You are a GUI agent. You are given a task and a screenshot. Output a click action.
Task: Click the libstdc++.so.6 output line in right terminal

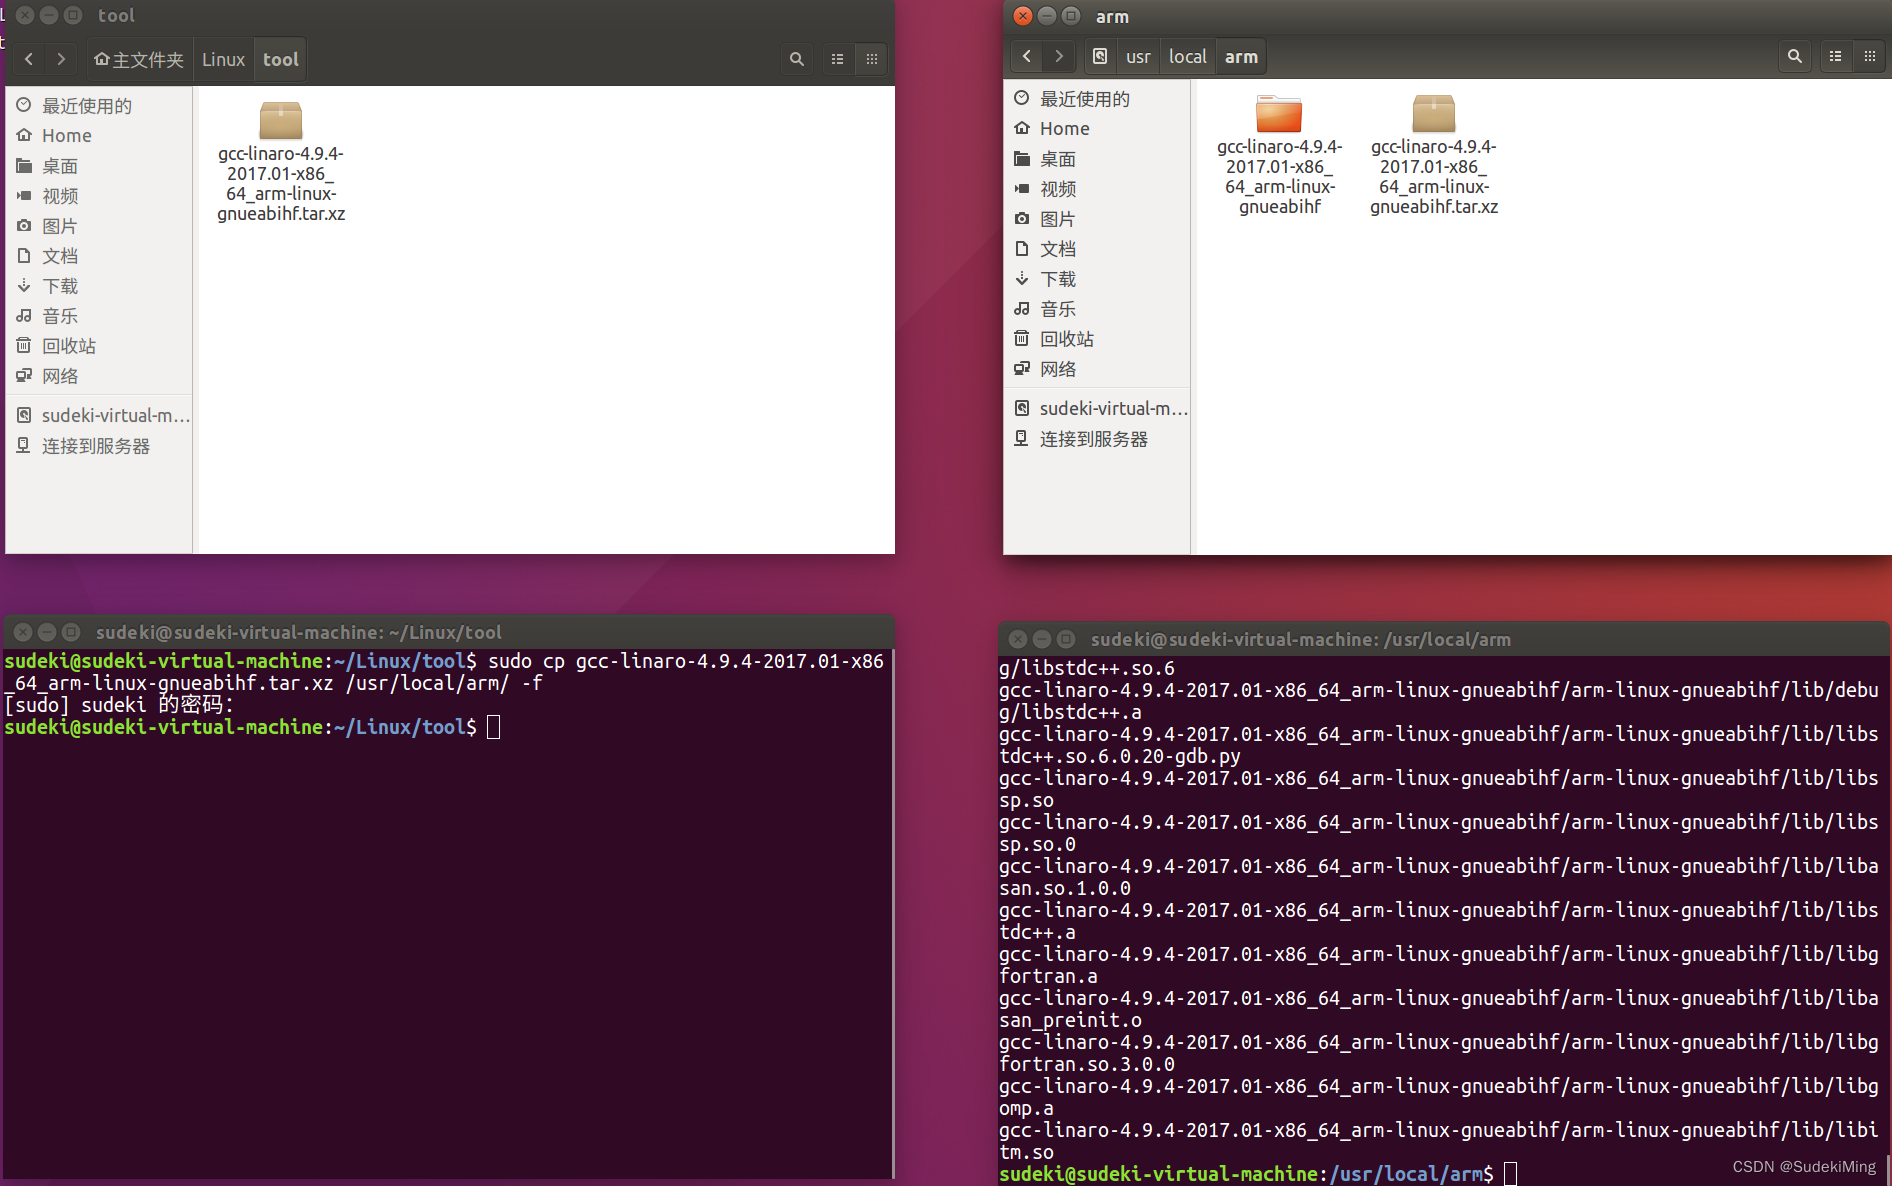(1087, 668)
